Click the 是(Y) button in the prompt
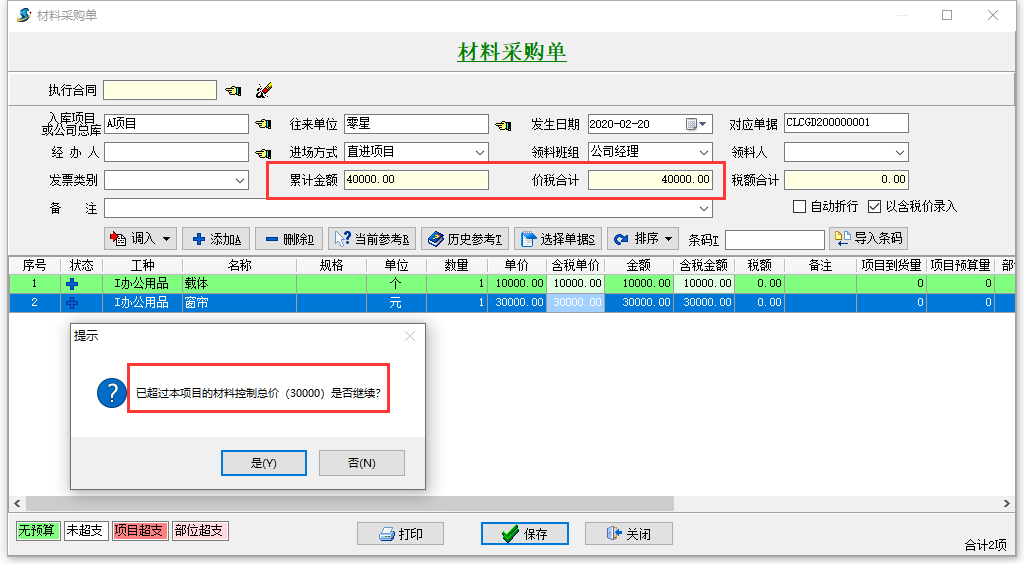This screenshot has width=1024, height=564. pos(263,463)
